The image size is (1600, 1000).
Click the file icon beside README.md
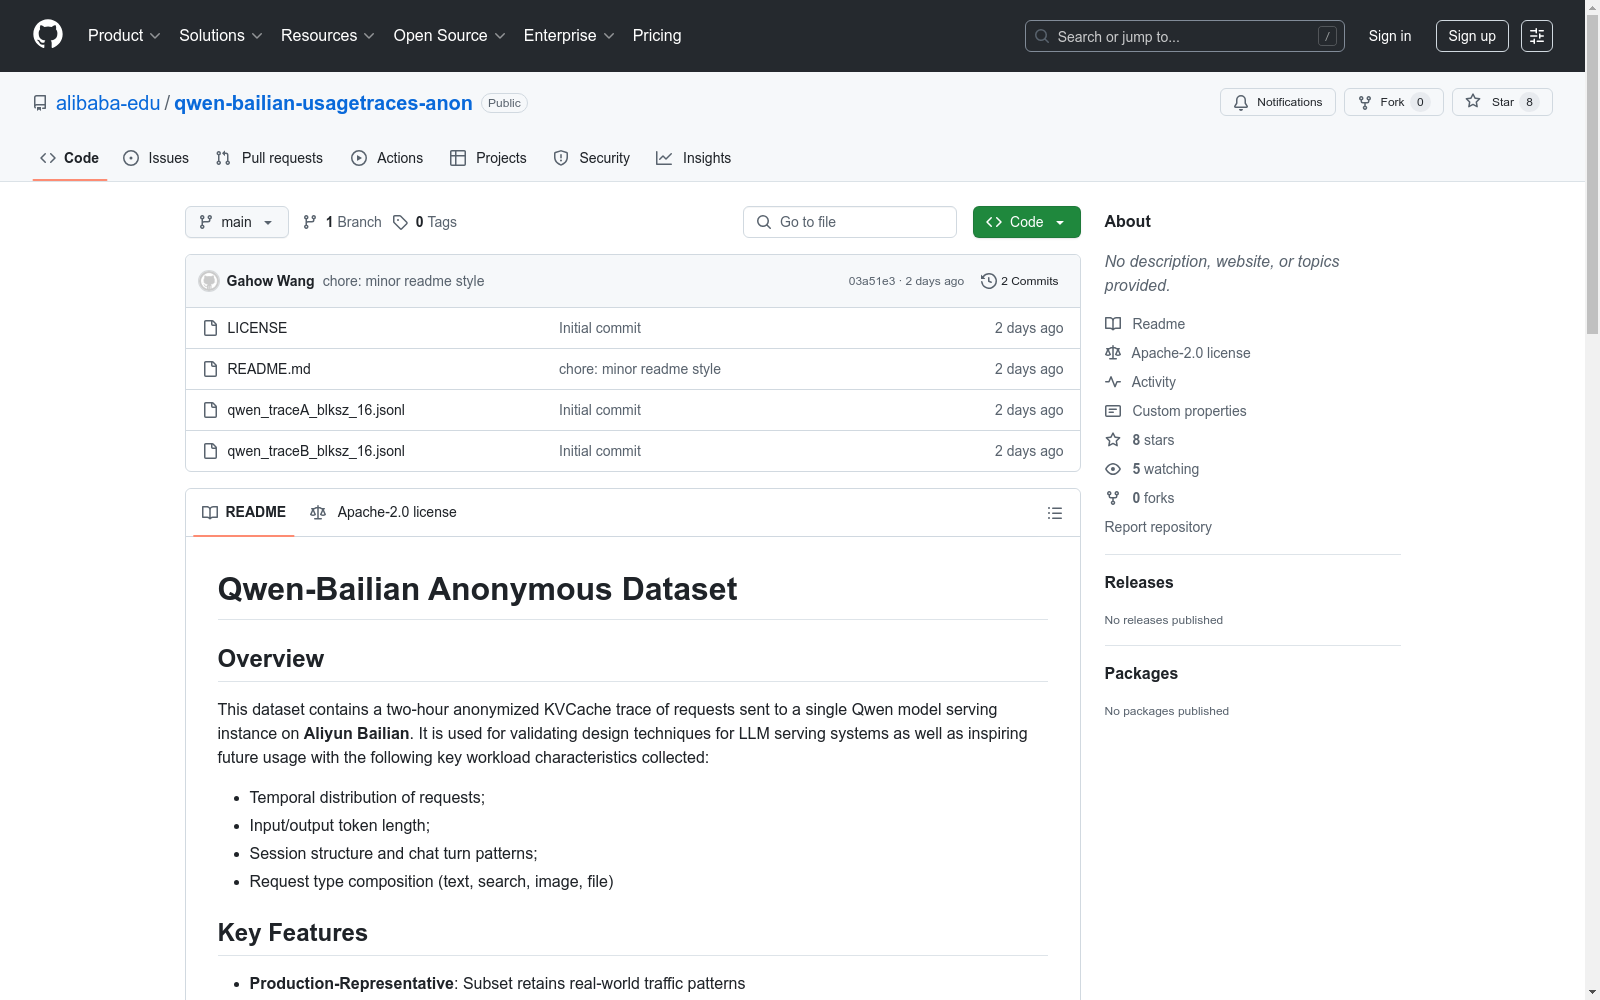pos(210,369)
